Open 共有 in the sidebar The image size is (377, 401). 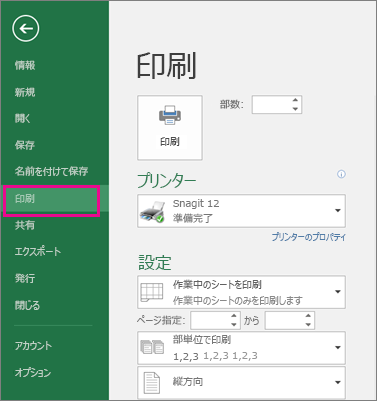tap(25, 225)
